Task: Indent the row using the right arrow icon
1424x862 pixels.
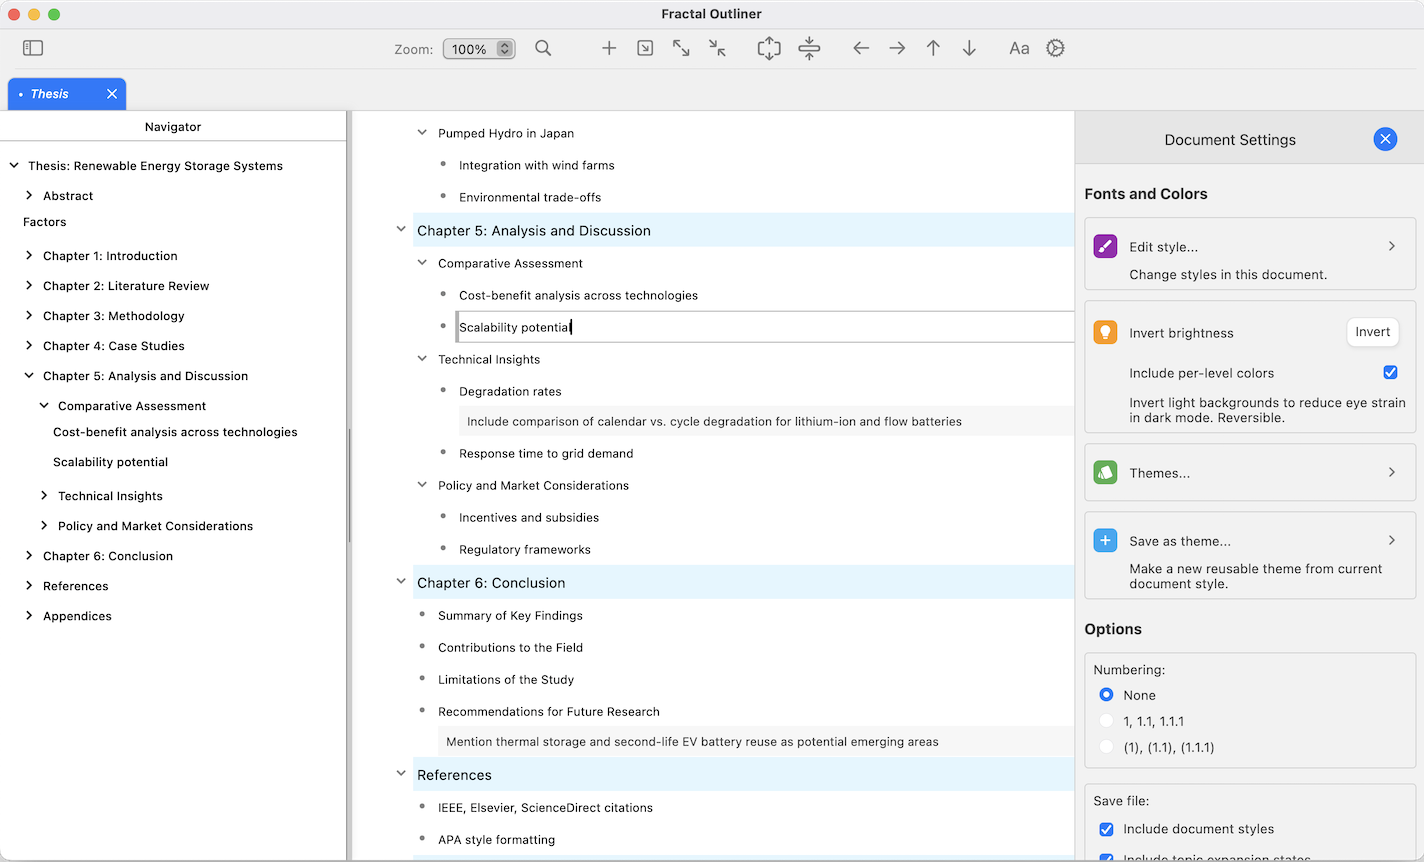Action: [897, 48]
